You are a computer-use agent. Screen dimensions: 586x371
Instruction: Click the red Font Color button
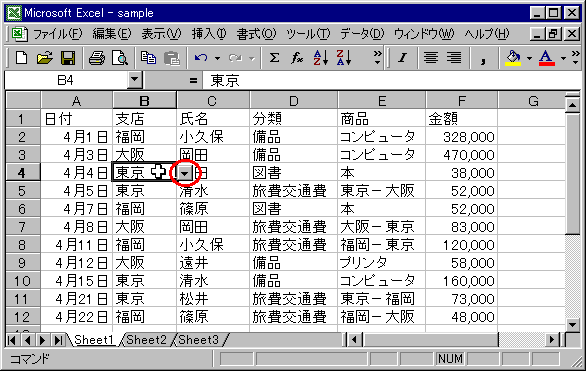coord(546,58)
